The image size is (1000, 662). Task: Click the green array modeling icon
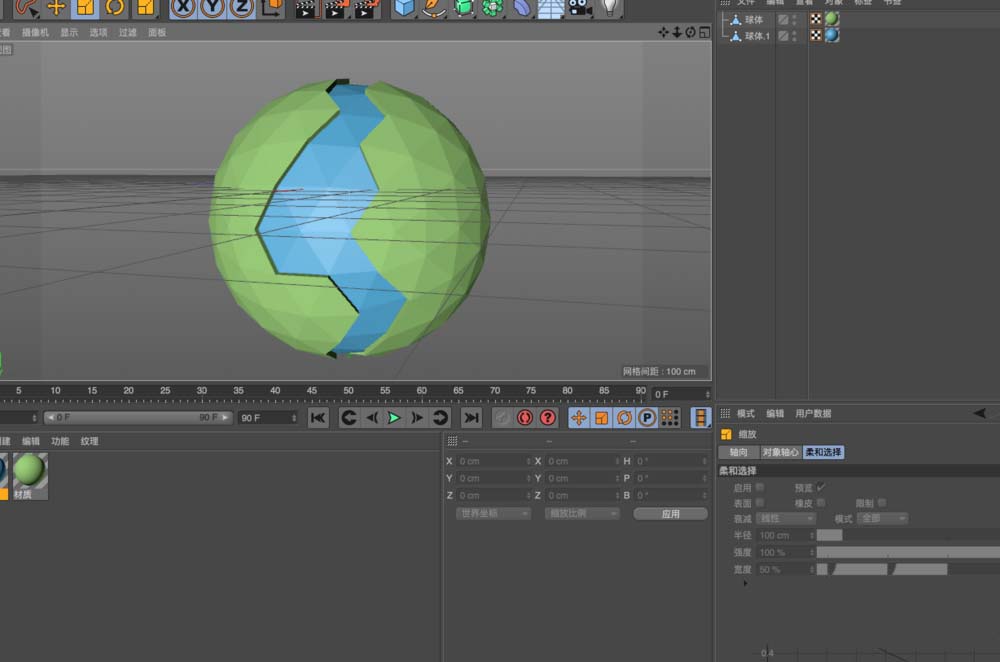pyautogui.click(x=492, y=8)
